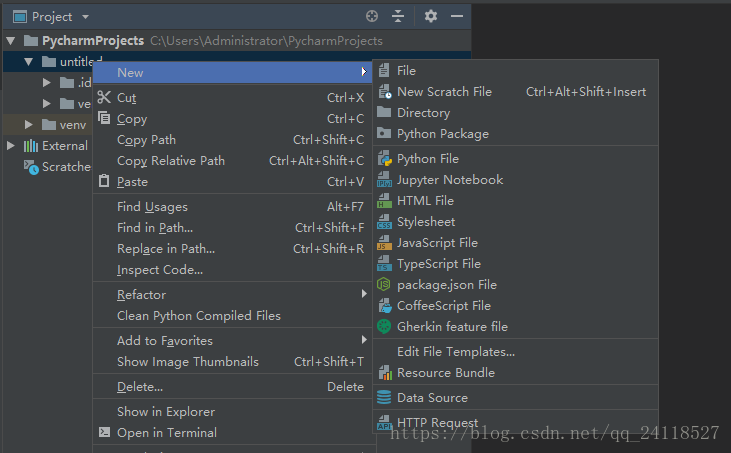Click the Directory folder icon

tap(384, 112)
